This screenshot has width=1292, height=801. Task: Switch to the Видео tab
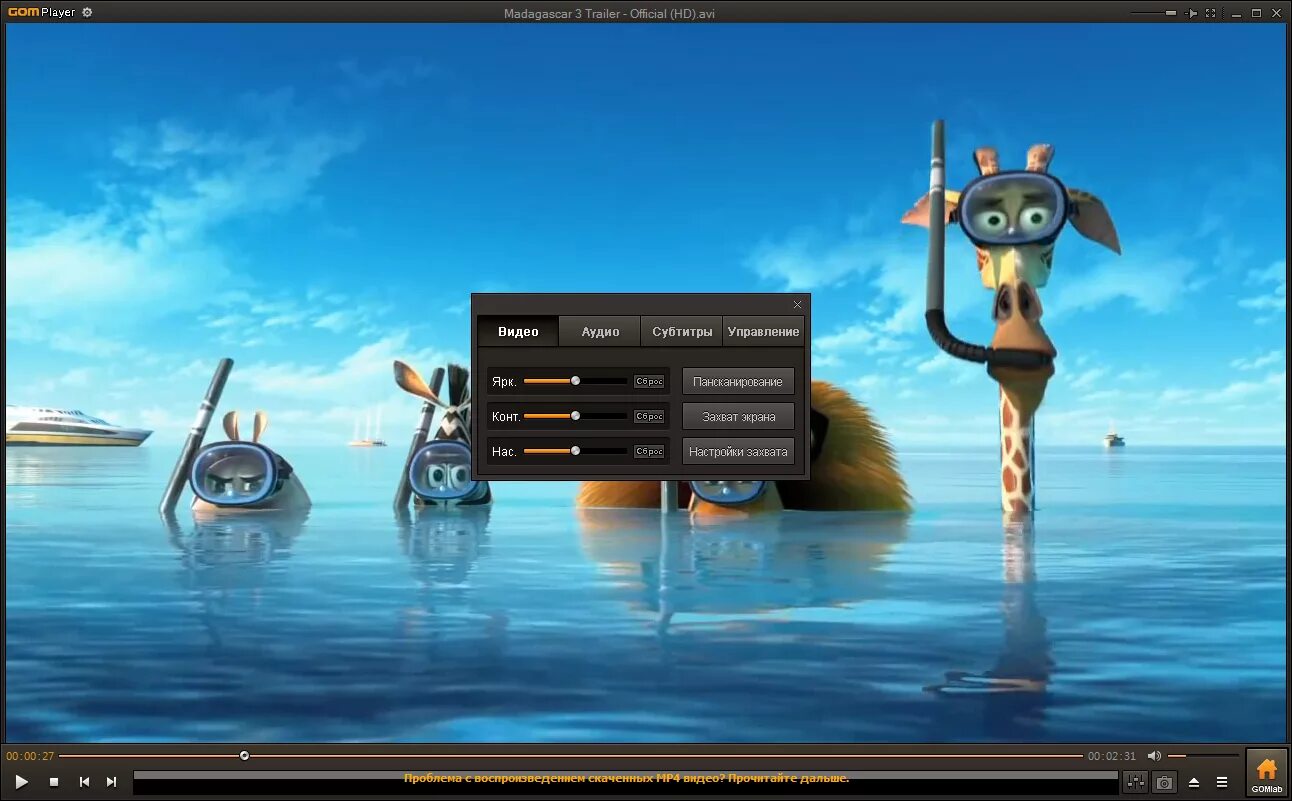point(518,331)
